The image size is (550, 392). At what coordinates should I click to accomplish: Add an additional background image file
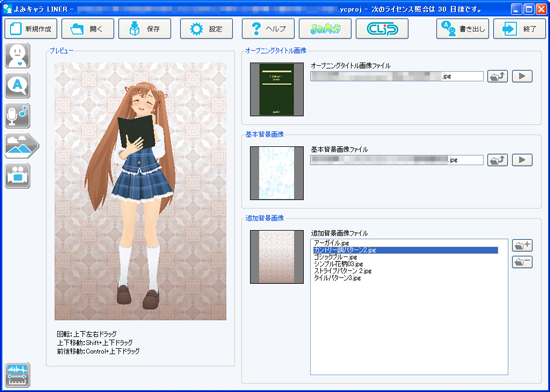pyautogui.click(x=522, y=245)
